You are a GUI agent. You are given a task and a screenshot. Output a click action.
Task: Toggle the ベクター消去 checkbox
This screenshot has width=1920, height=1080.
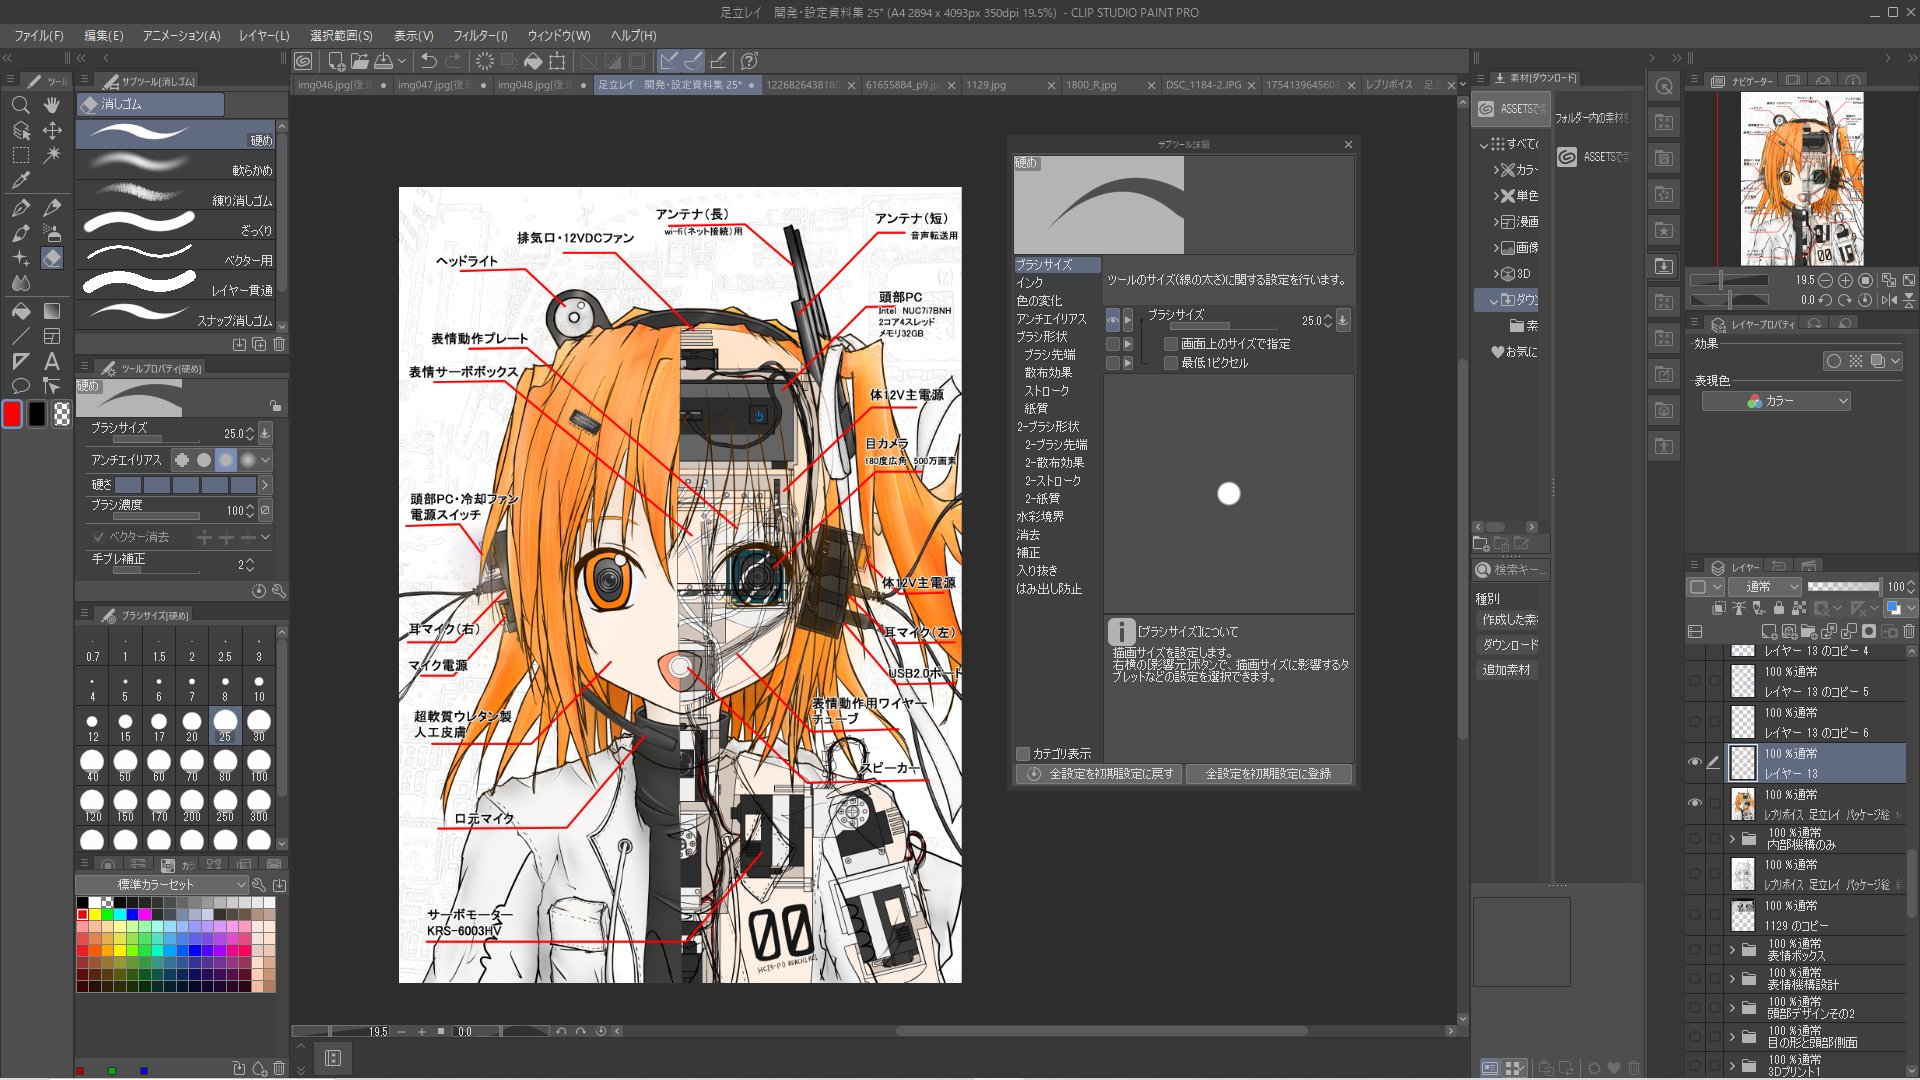point(98,537)
